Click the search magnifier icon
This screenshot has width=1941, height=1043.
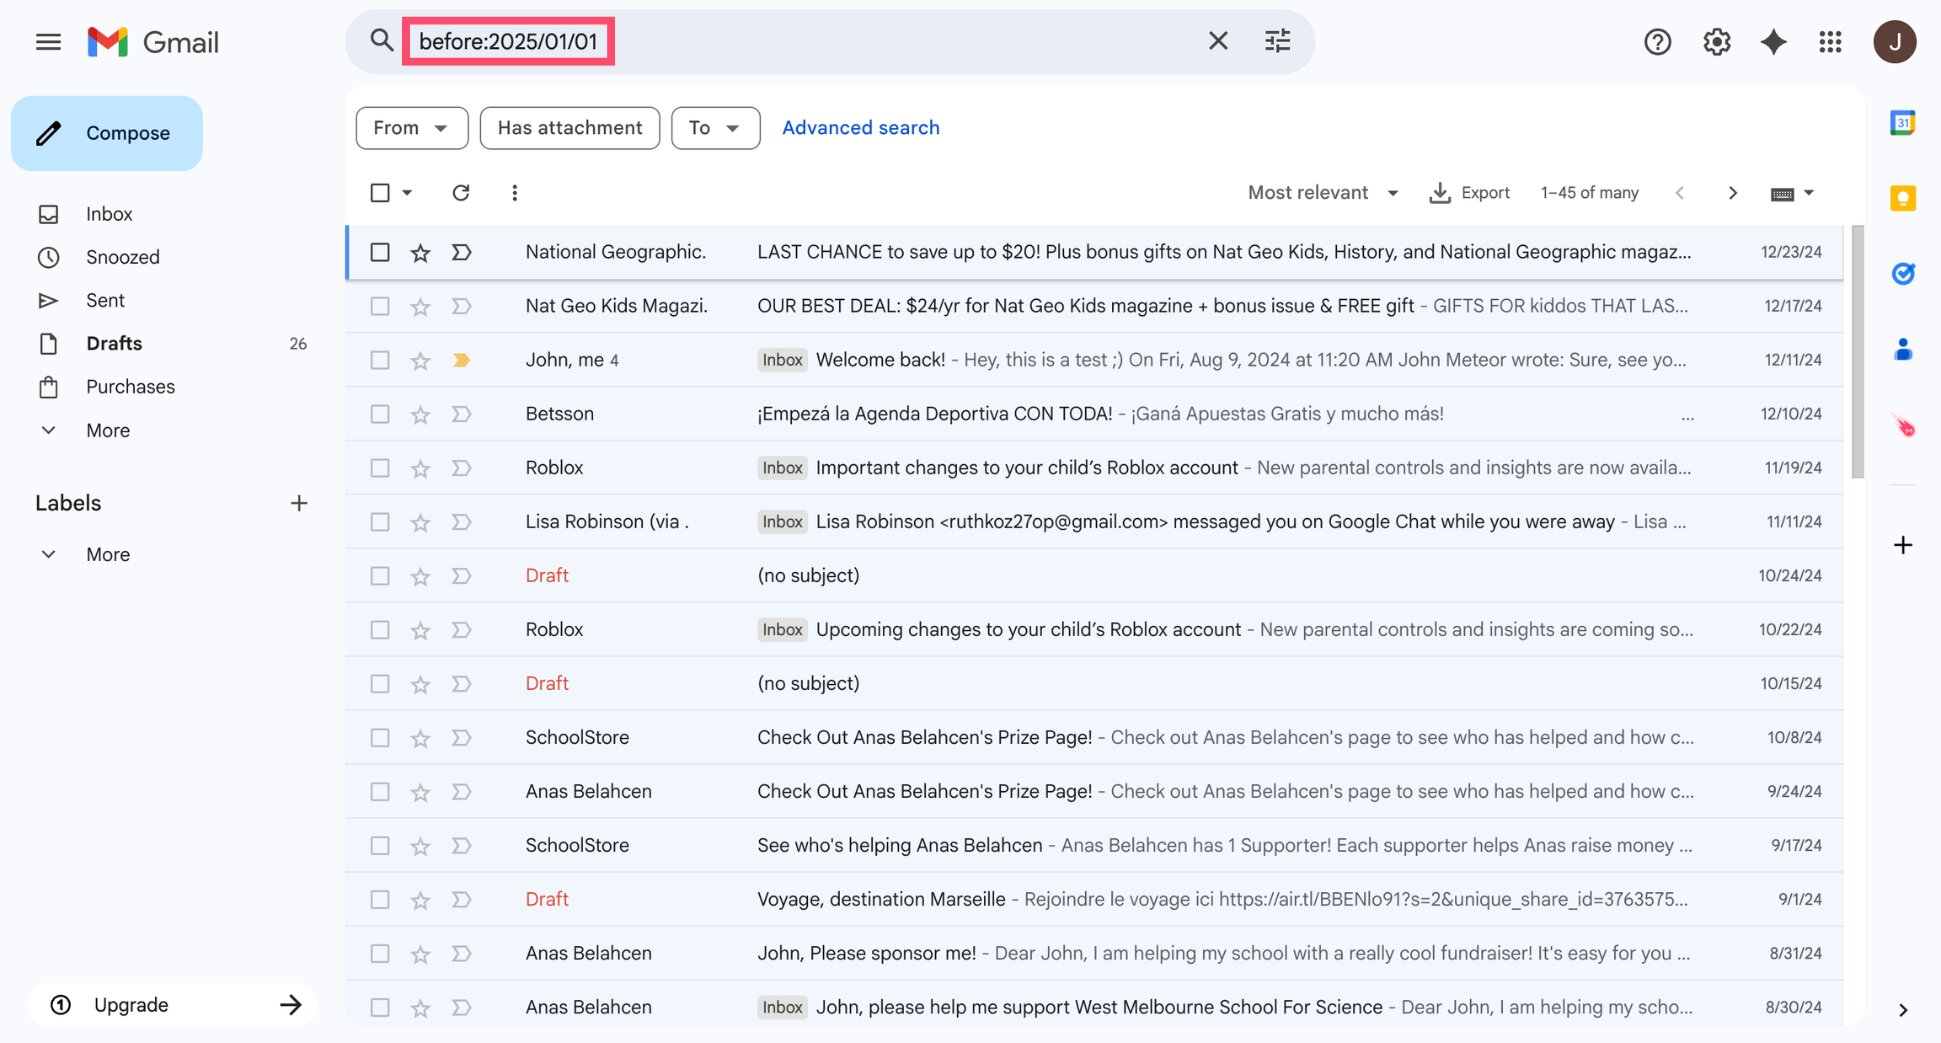click(x=381, y=41)
